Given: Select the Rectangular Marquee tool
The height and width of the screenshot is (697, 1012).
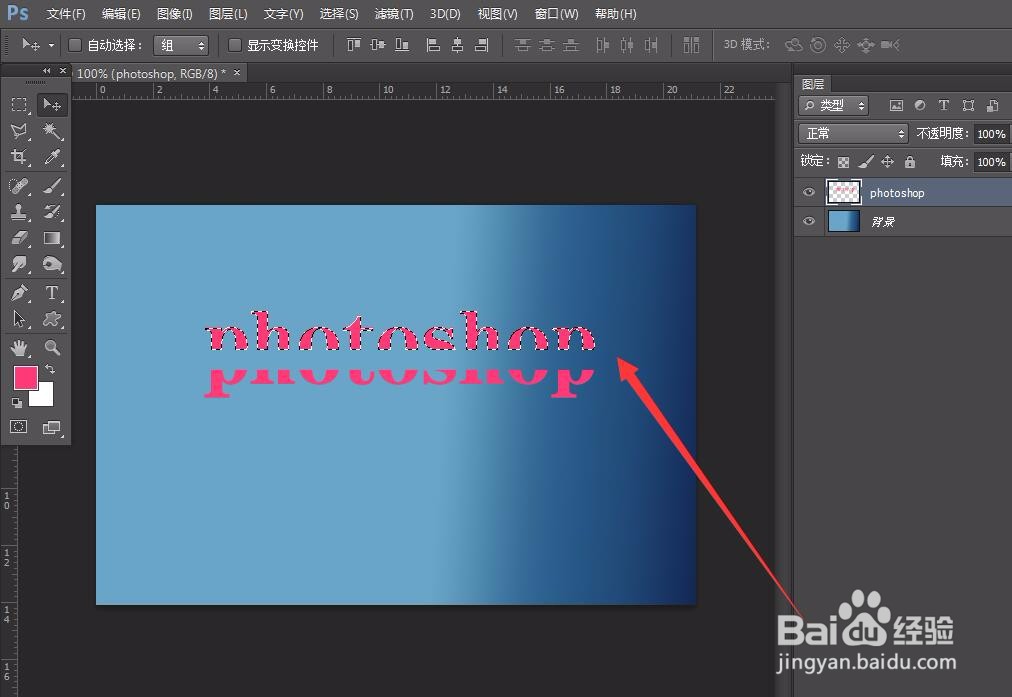Looking at the screenshot, I should click(x=19, y=105).
